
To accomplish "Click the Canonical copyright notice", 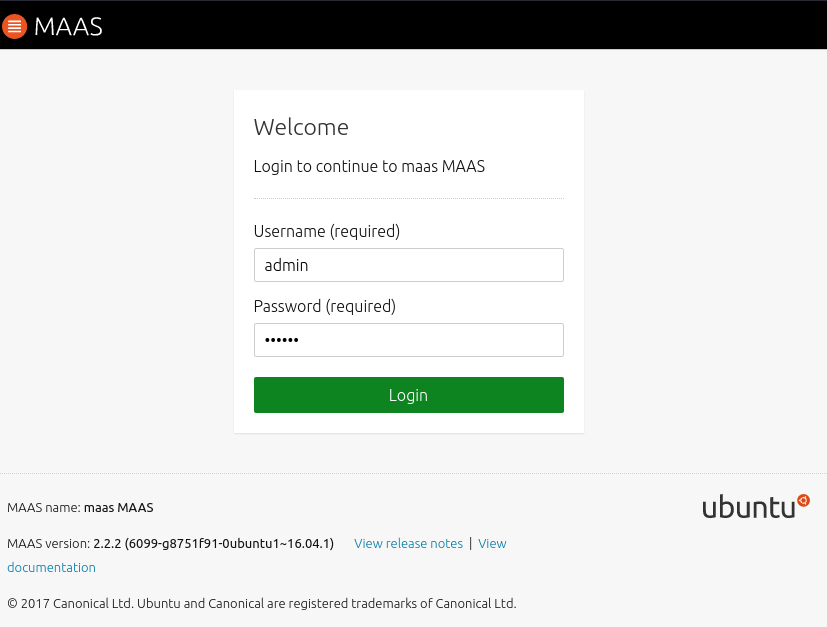I will click(x=261, y=603).
